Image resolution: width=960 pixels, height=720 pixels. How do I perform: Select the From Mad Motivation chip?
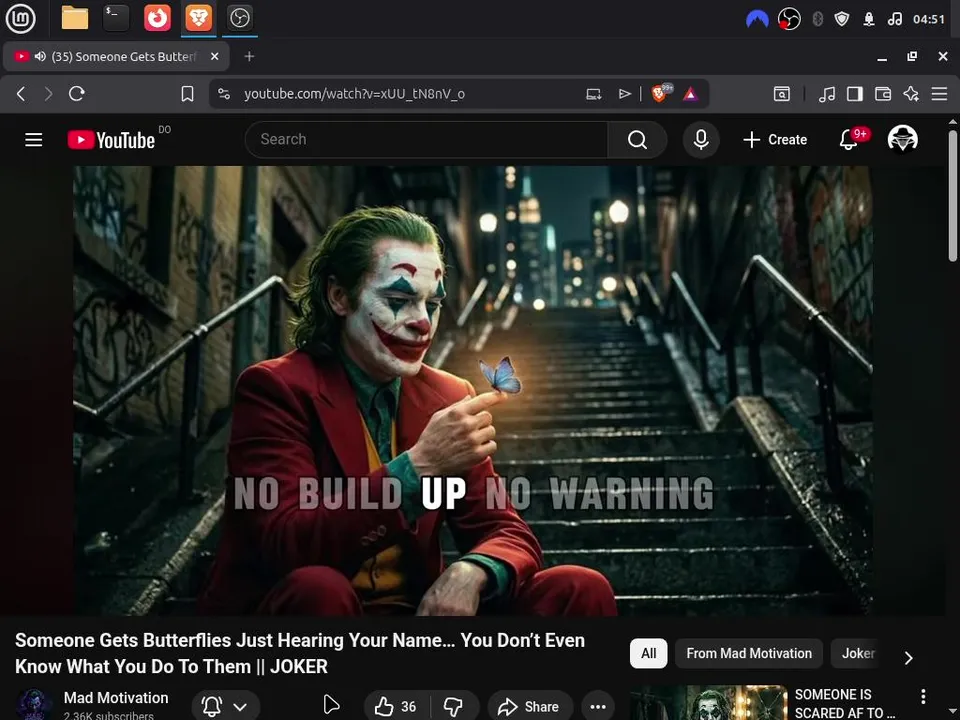(749, 653)
